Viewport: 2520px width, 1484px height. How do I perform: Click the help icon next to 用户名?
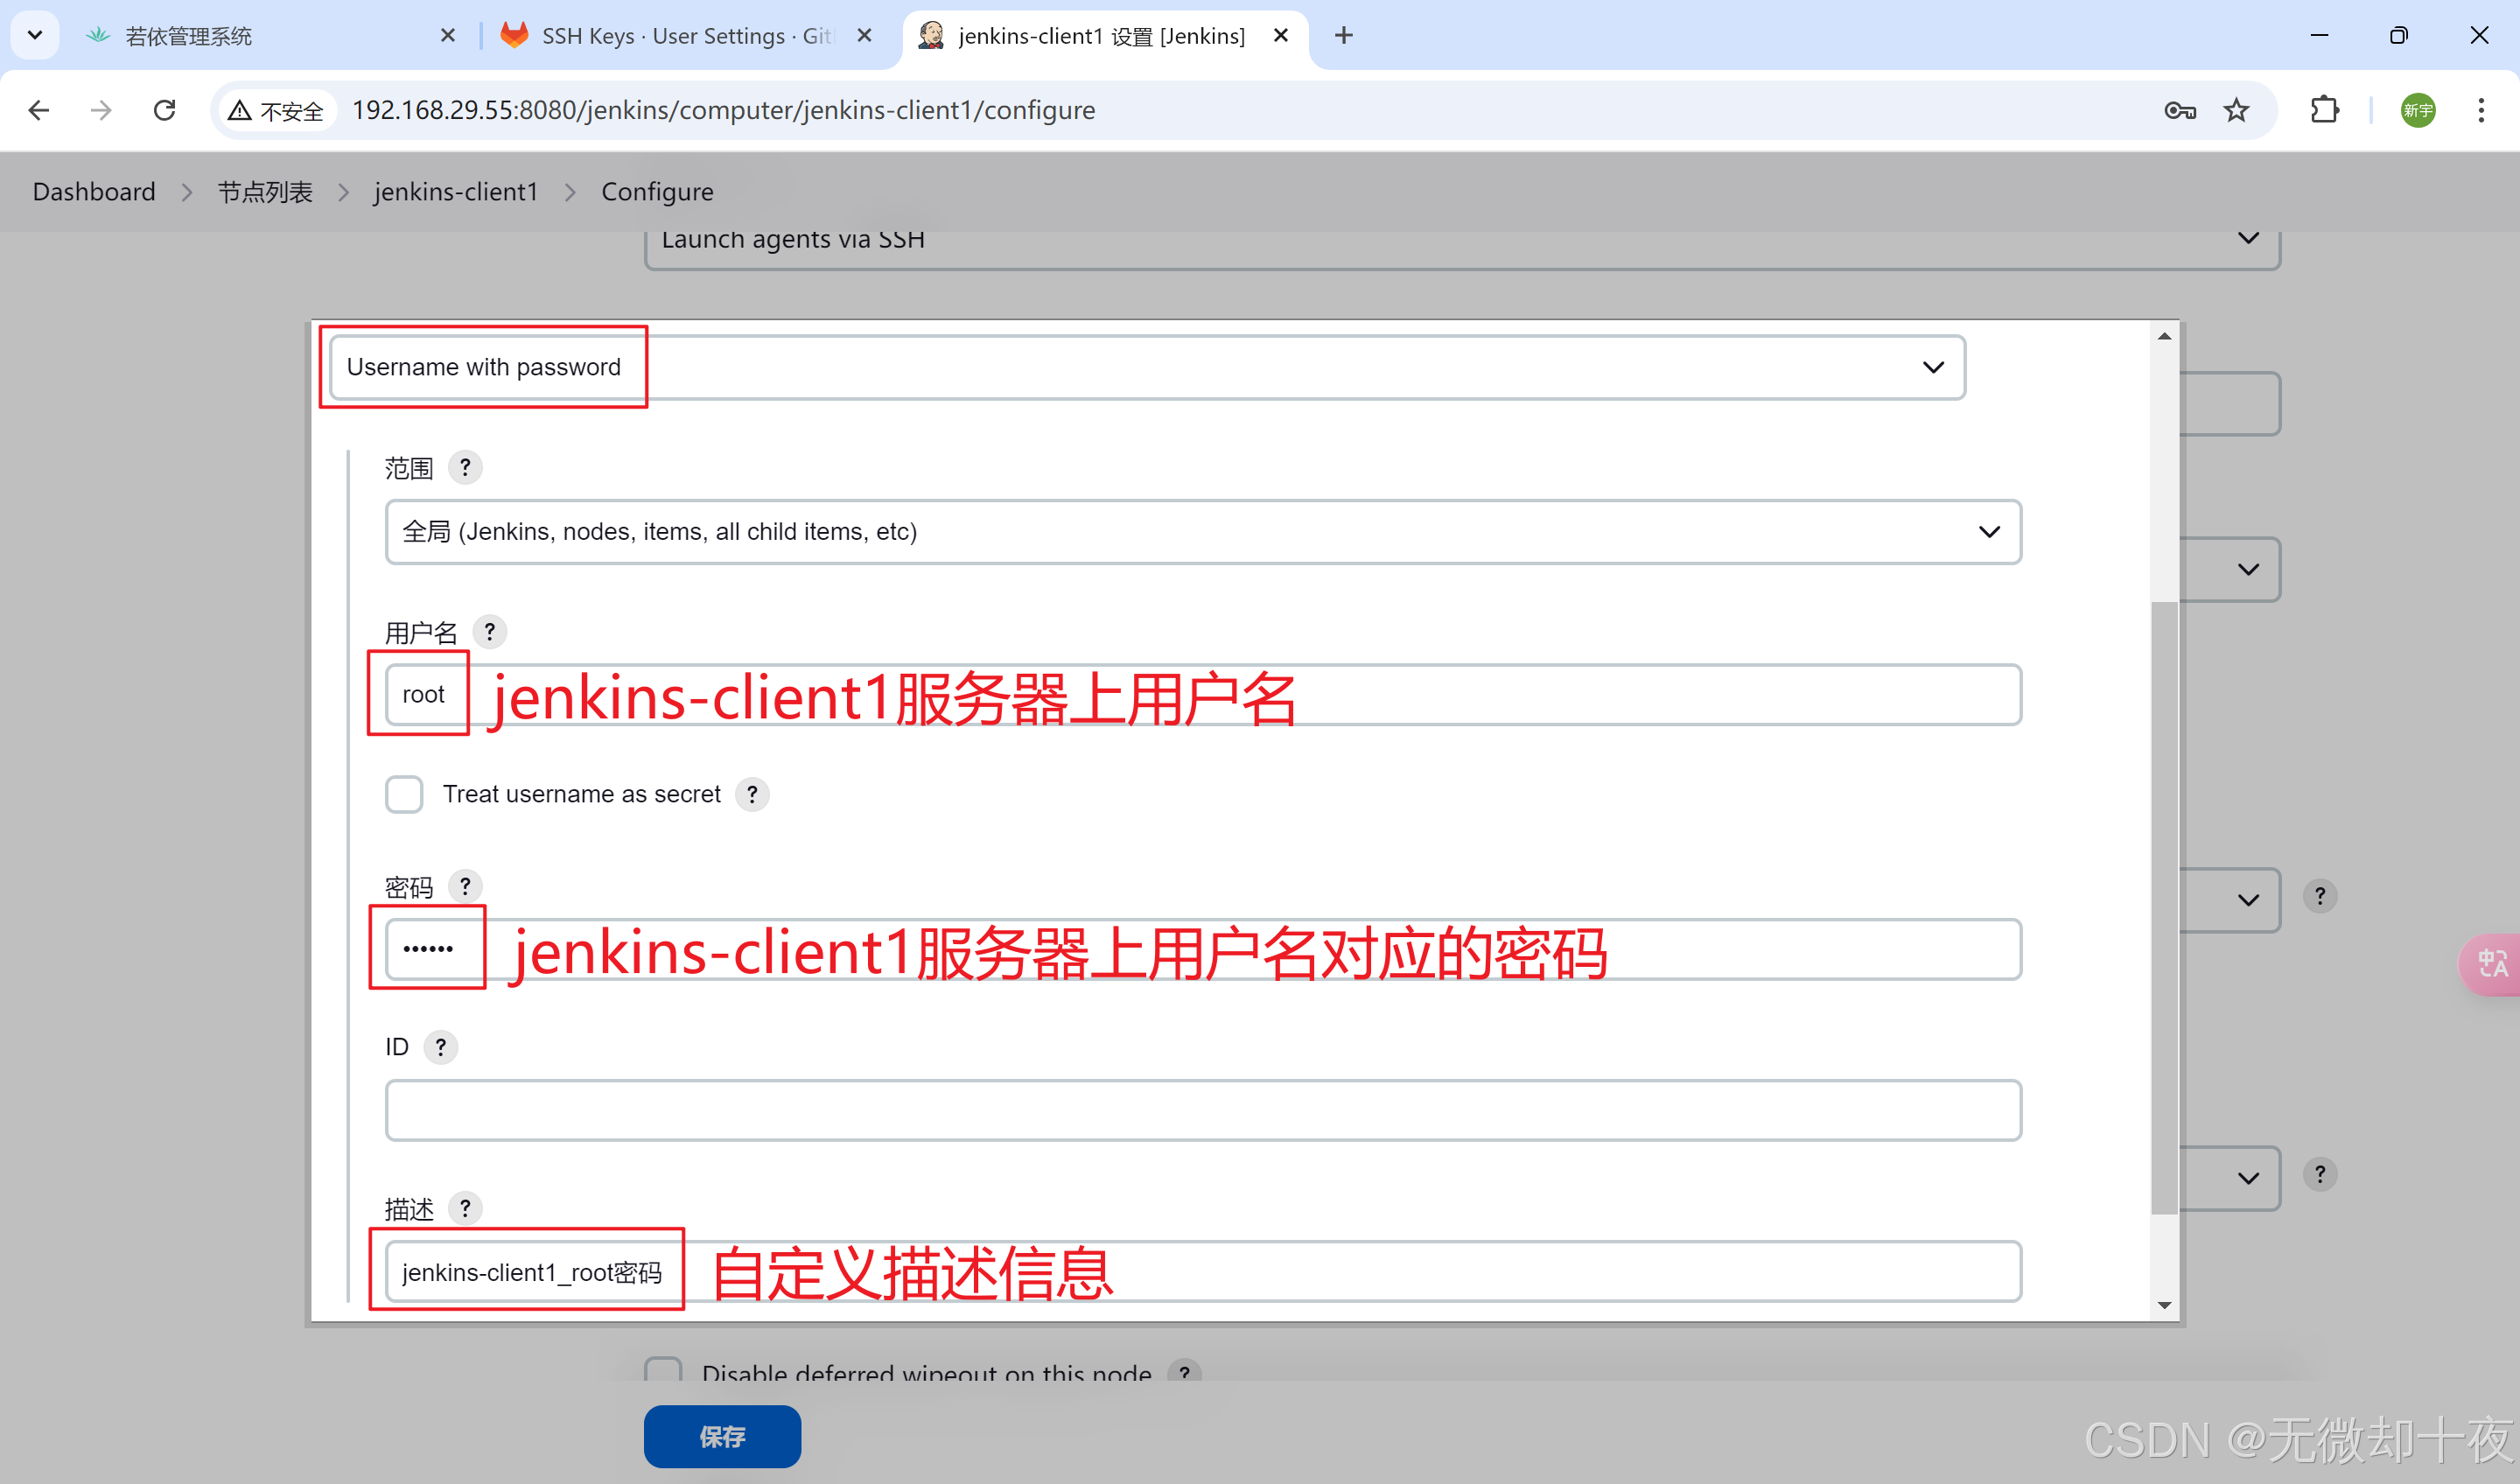coord(489,632)
